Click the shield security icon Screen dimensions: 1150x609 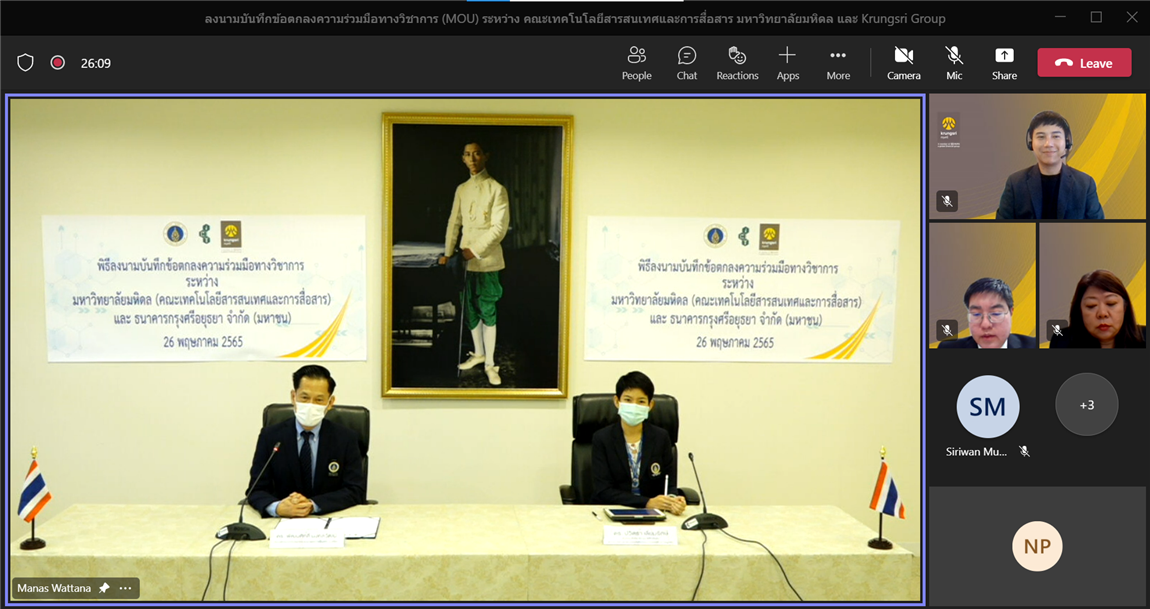coord(26,63)
